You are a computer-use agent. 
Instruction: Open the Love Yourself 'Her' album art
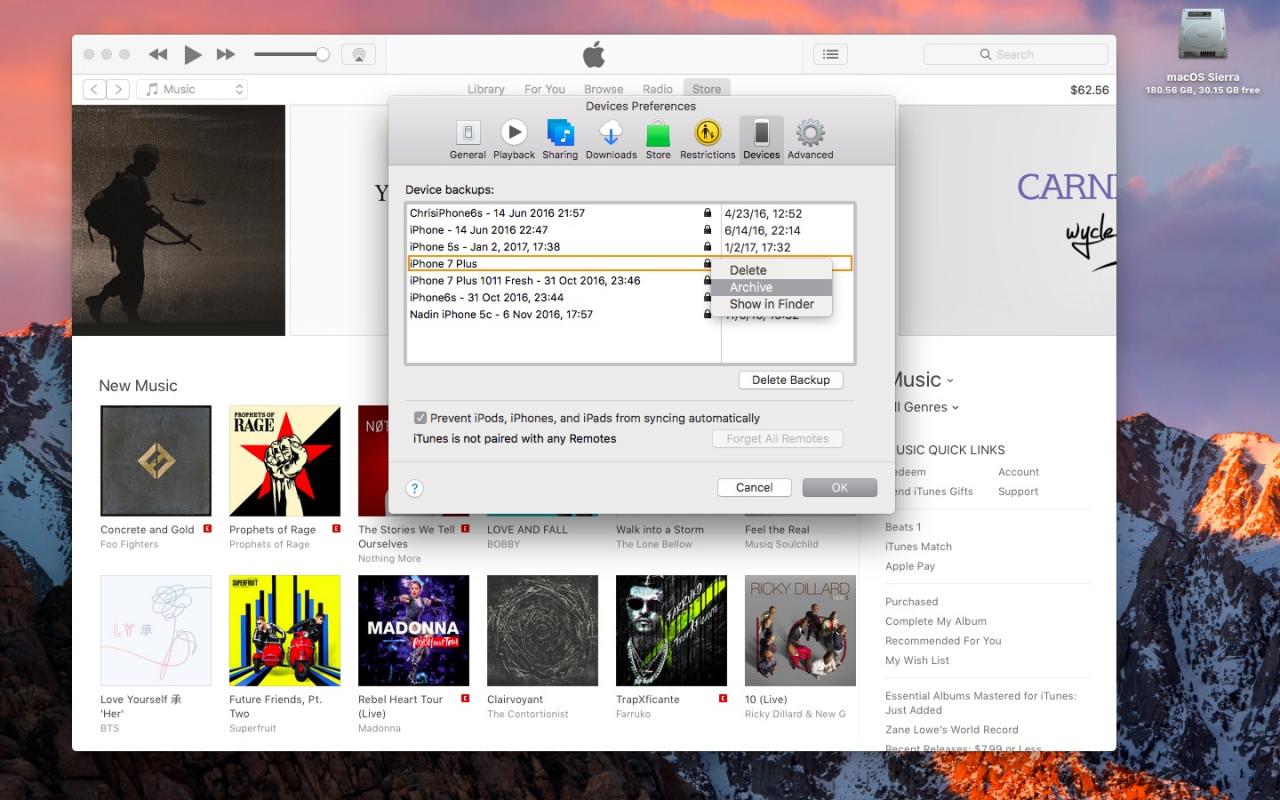[155, 630]
